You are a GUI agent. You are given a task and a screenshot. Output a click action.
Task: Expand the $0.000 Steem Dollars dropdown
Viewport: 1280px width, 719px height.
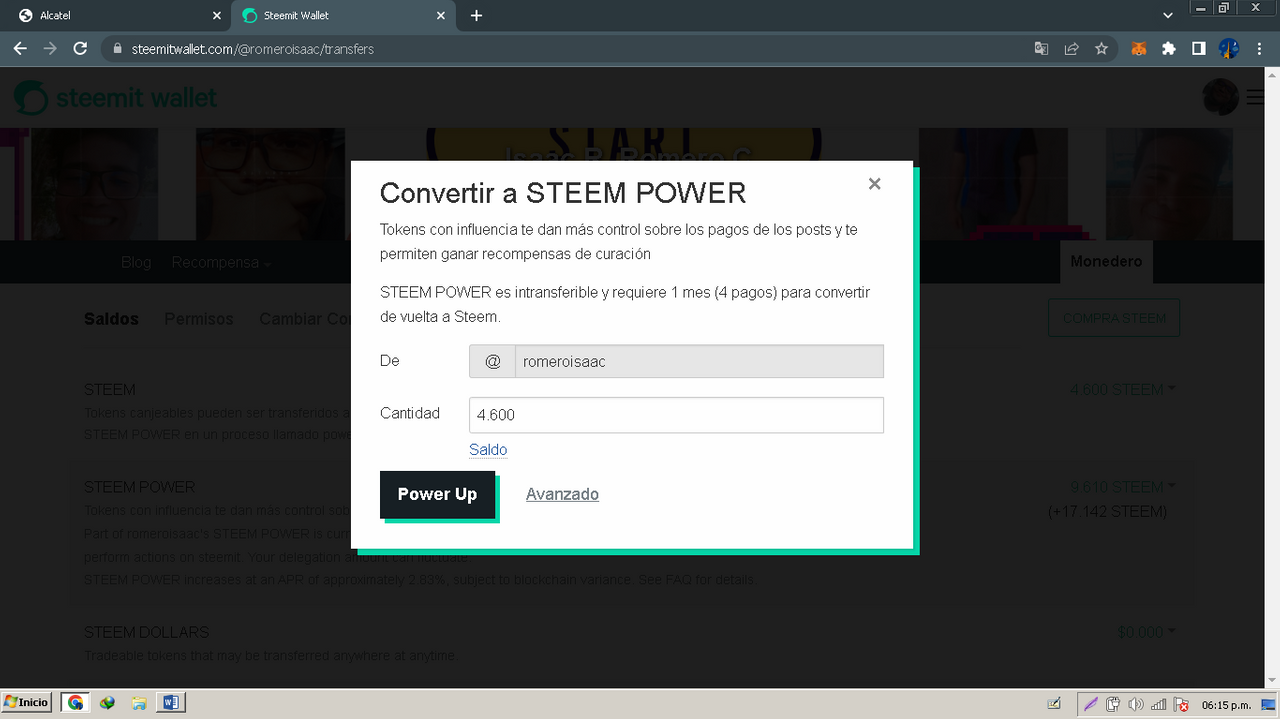[1146, 632]
